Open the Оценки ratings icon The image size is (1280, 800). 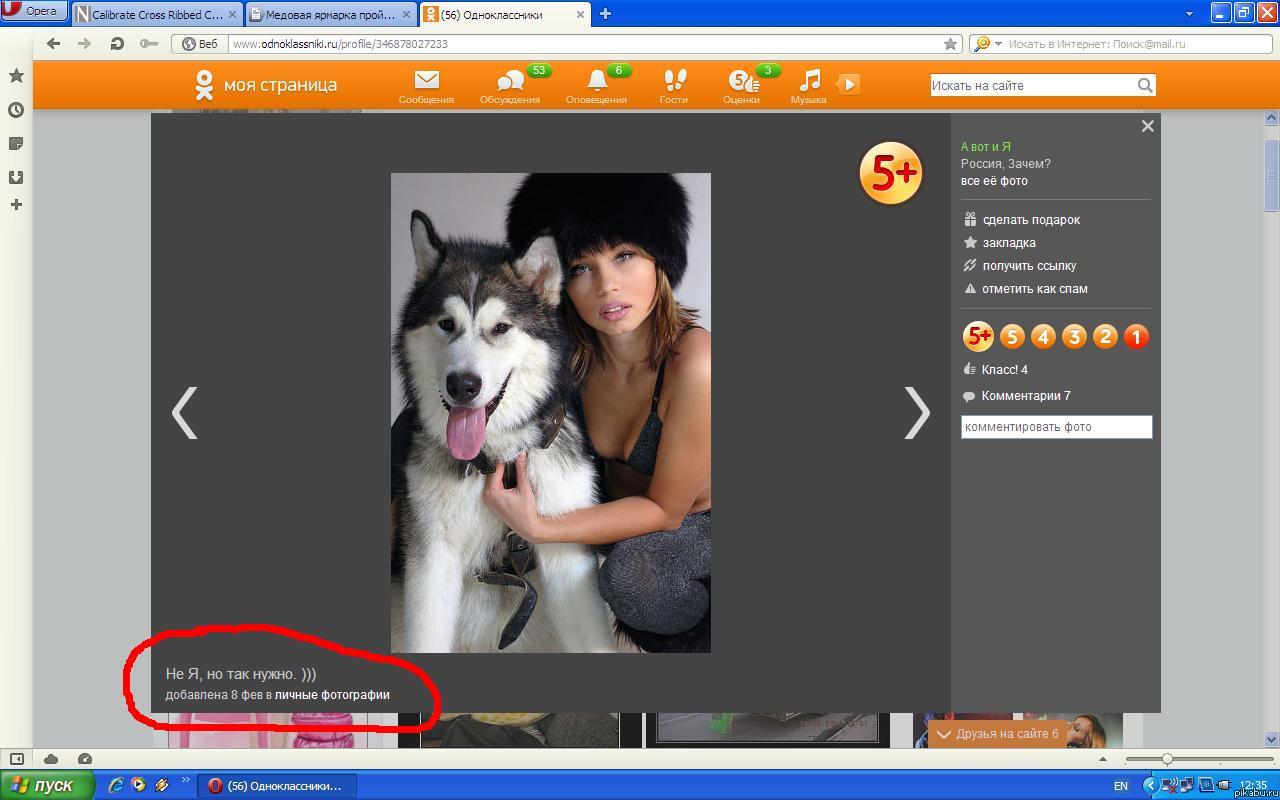point(741,85)
